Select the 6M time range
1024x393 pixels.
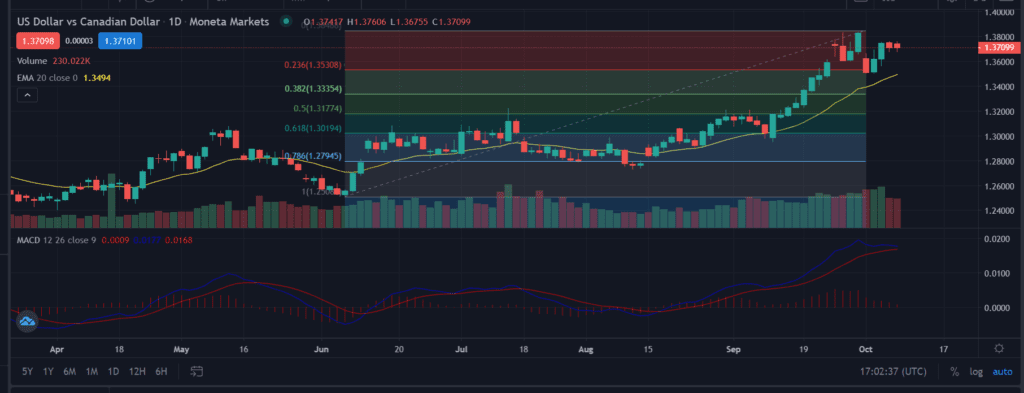click(x=70, y=371)
